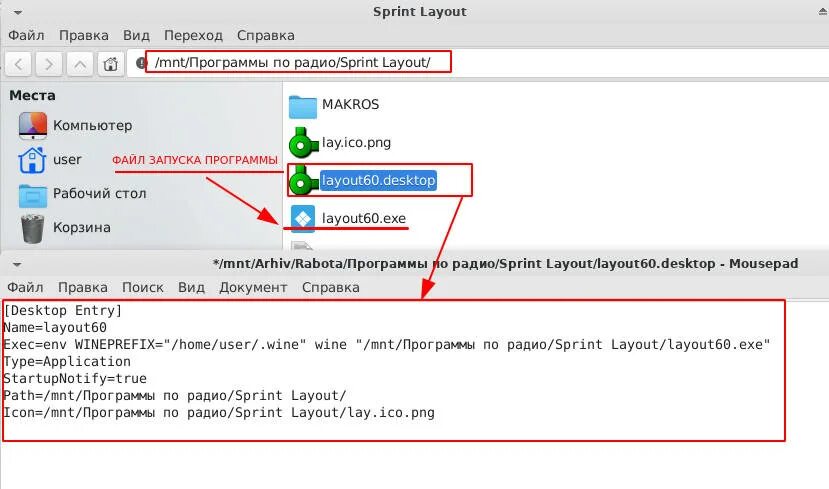Viewport: 829px width, 489px height.
Task: Select the layout60.exe file icon
Action: pyautogui.click(x=303, y=218)
